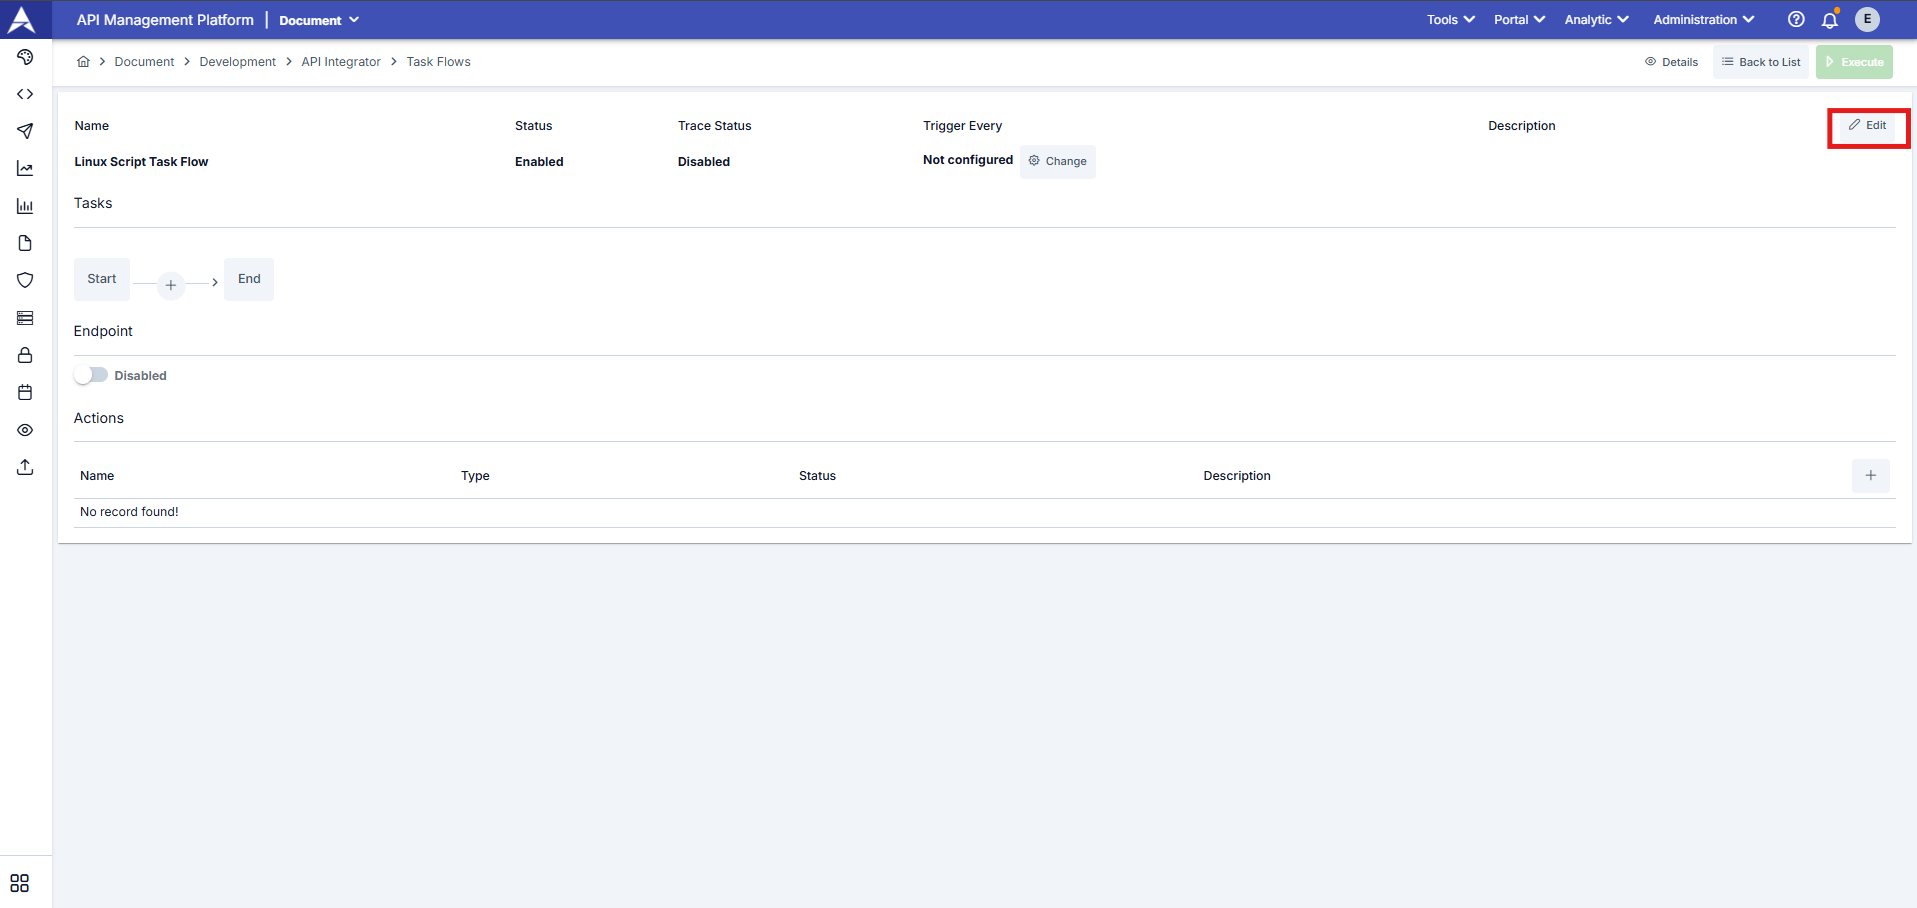Viewport: 1917px width, 908px height.
Task: Click the upload icon in sidebar
Action: (25, 467)
